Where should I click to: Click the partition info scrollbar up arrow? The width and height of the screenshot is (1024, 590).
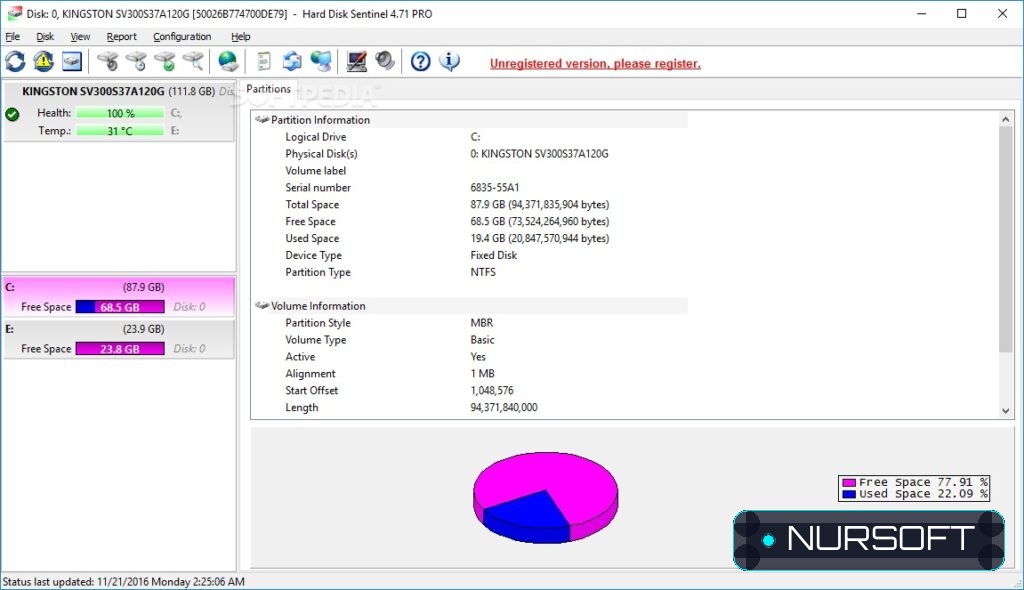[x=1006, y=119]
